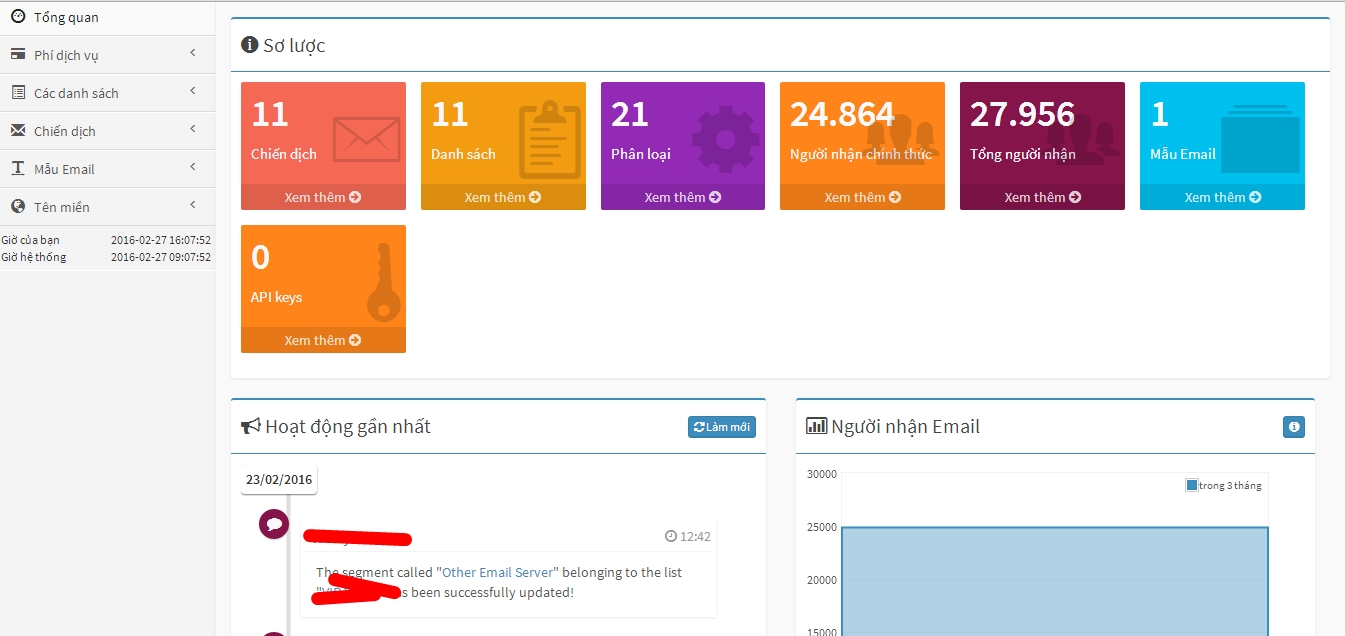Expand Phí dịch vụ with its chevron
Viewport: 1345px width, 636px height.
[x=193, y=54]
